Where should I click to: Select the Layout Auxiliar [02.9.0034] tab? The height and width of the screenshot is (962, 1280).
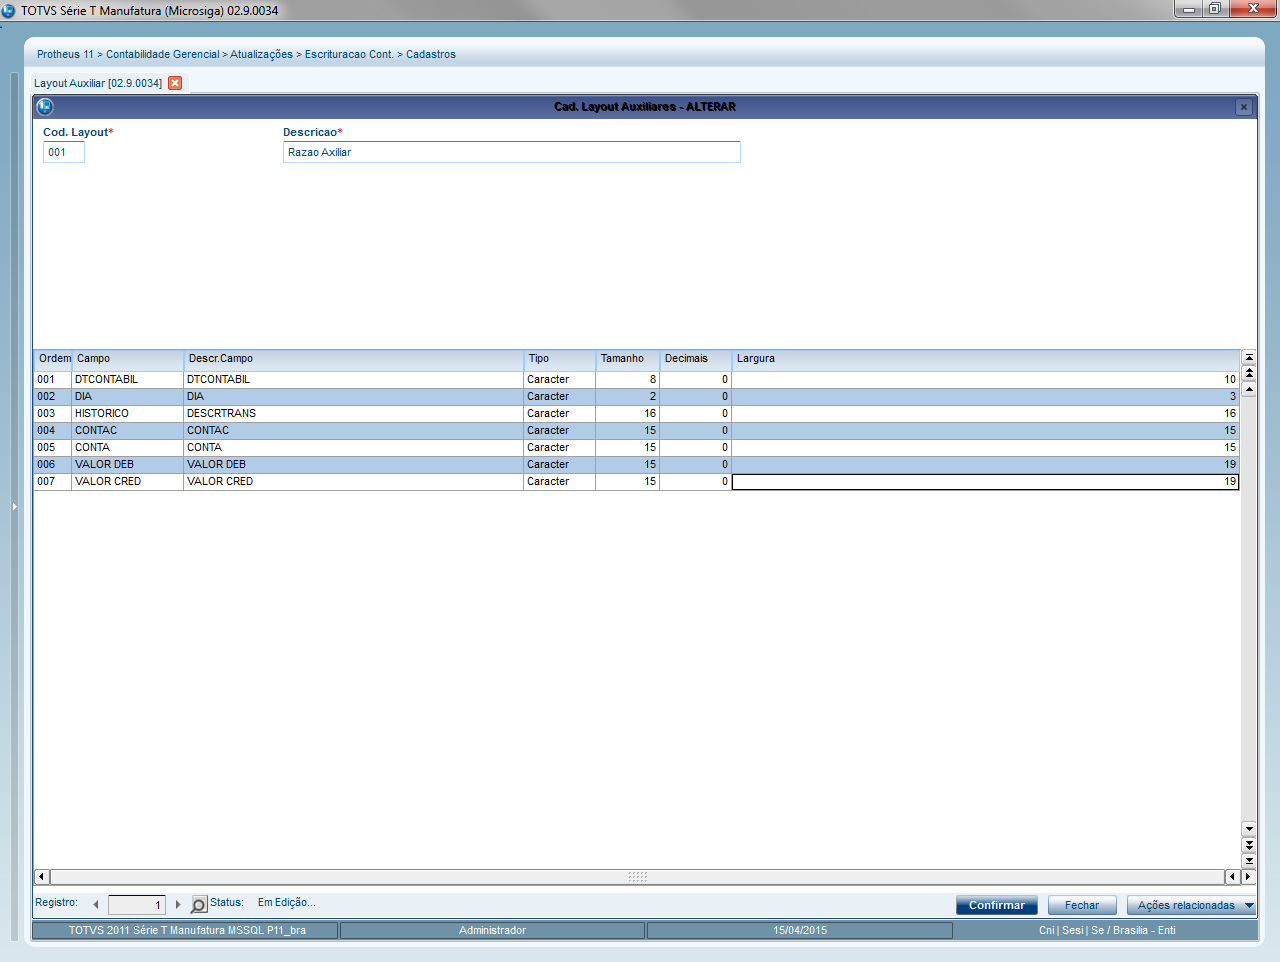[98, 83]
